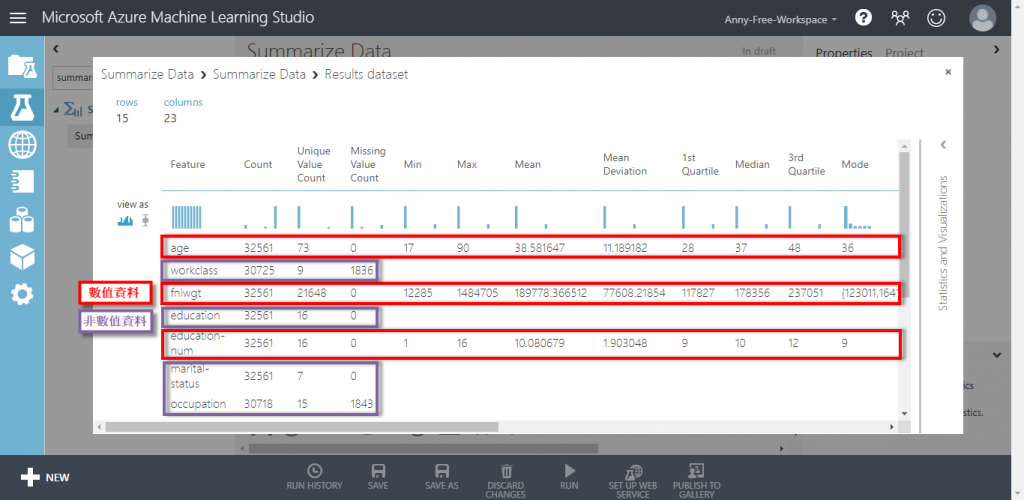
Task: Click PUBLISH TO GALLERY
Action: [697, 481]
